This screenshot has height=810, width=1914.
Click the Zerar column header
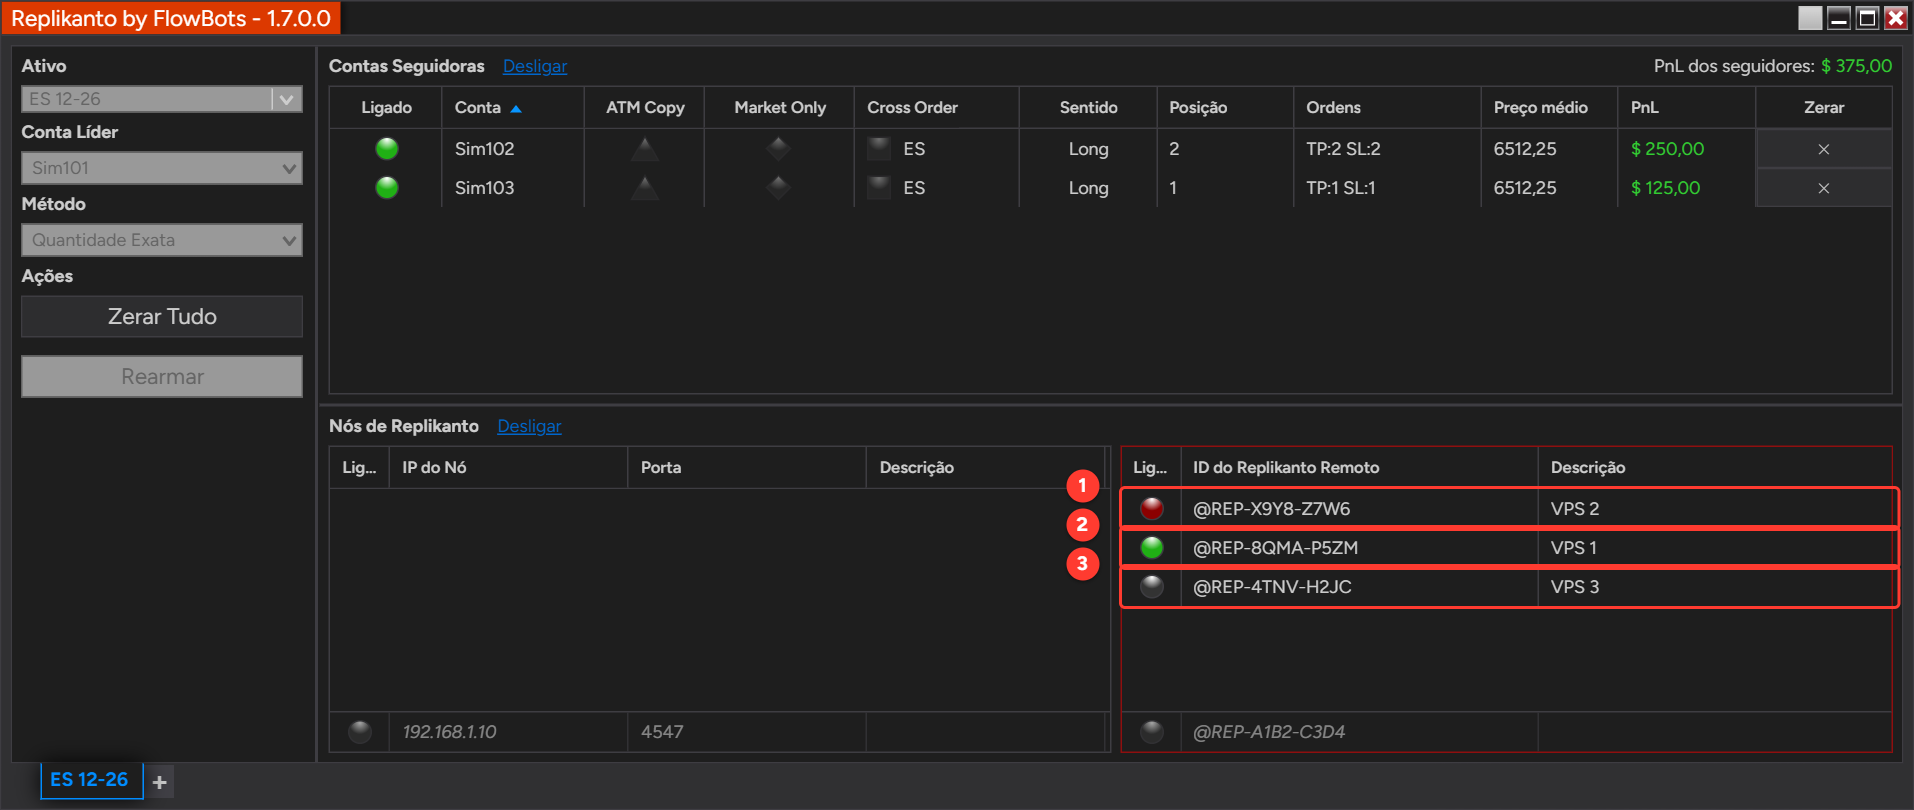pos(1823,107)
